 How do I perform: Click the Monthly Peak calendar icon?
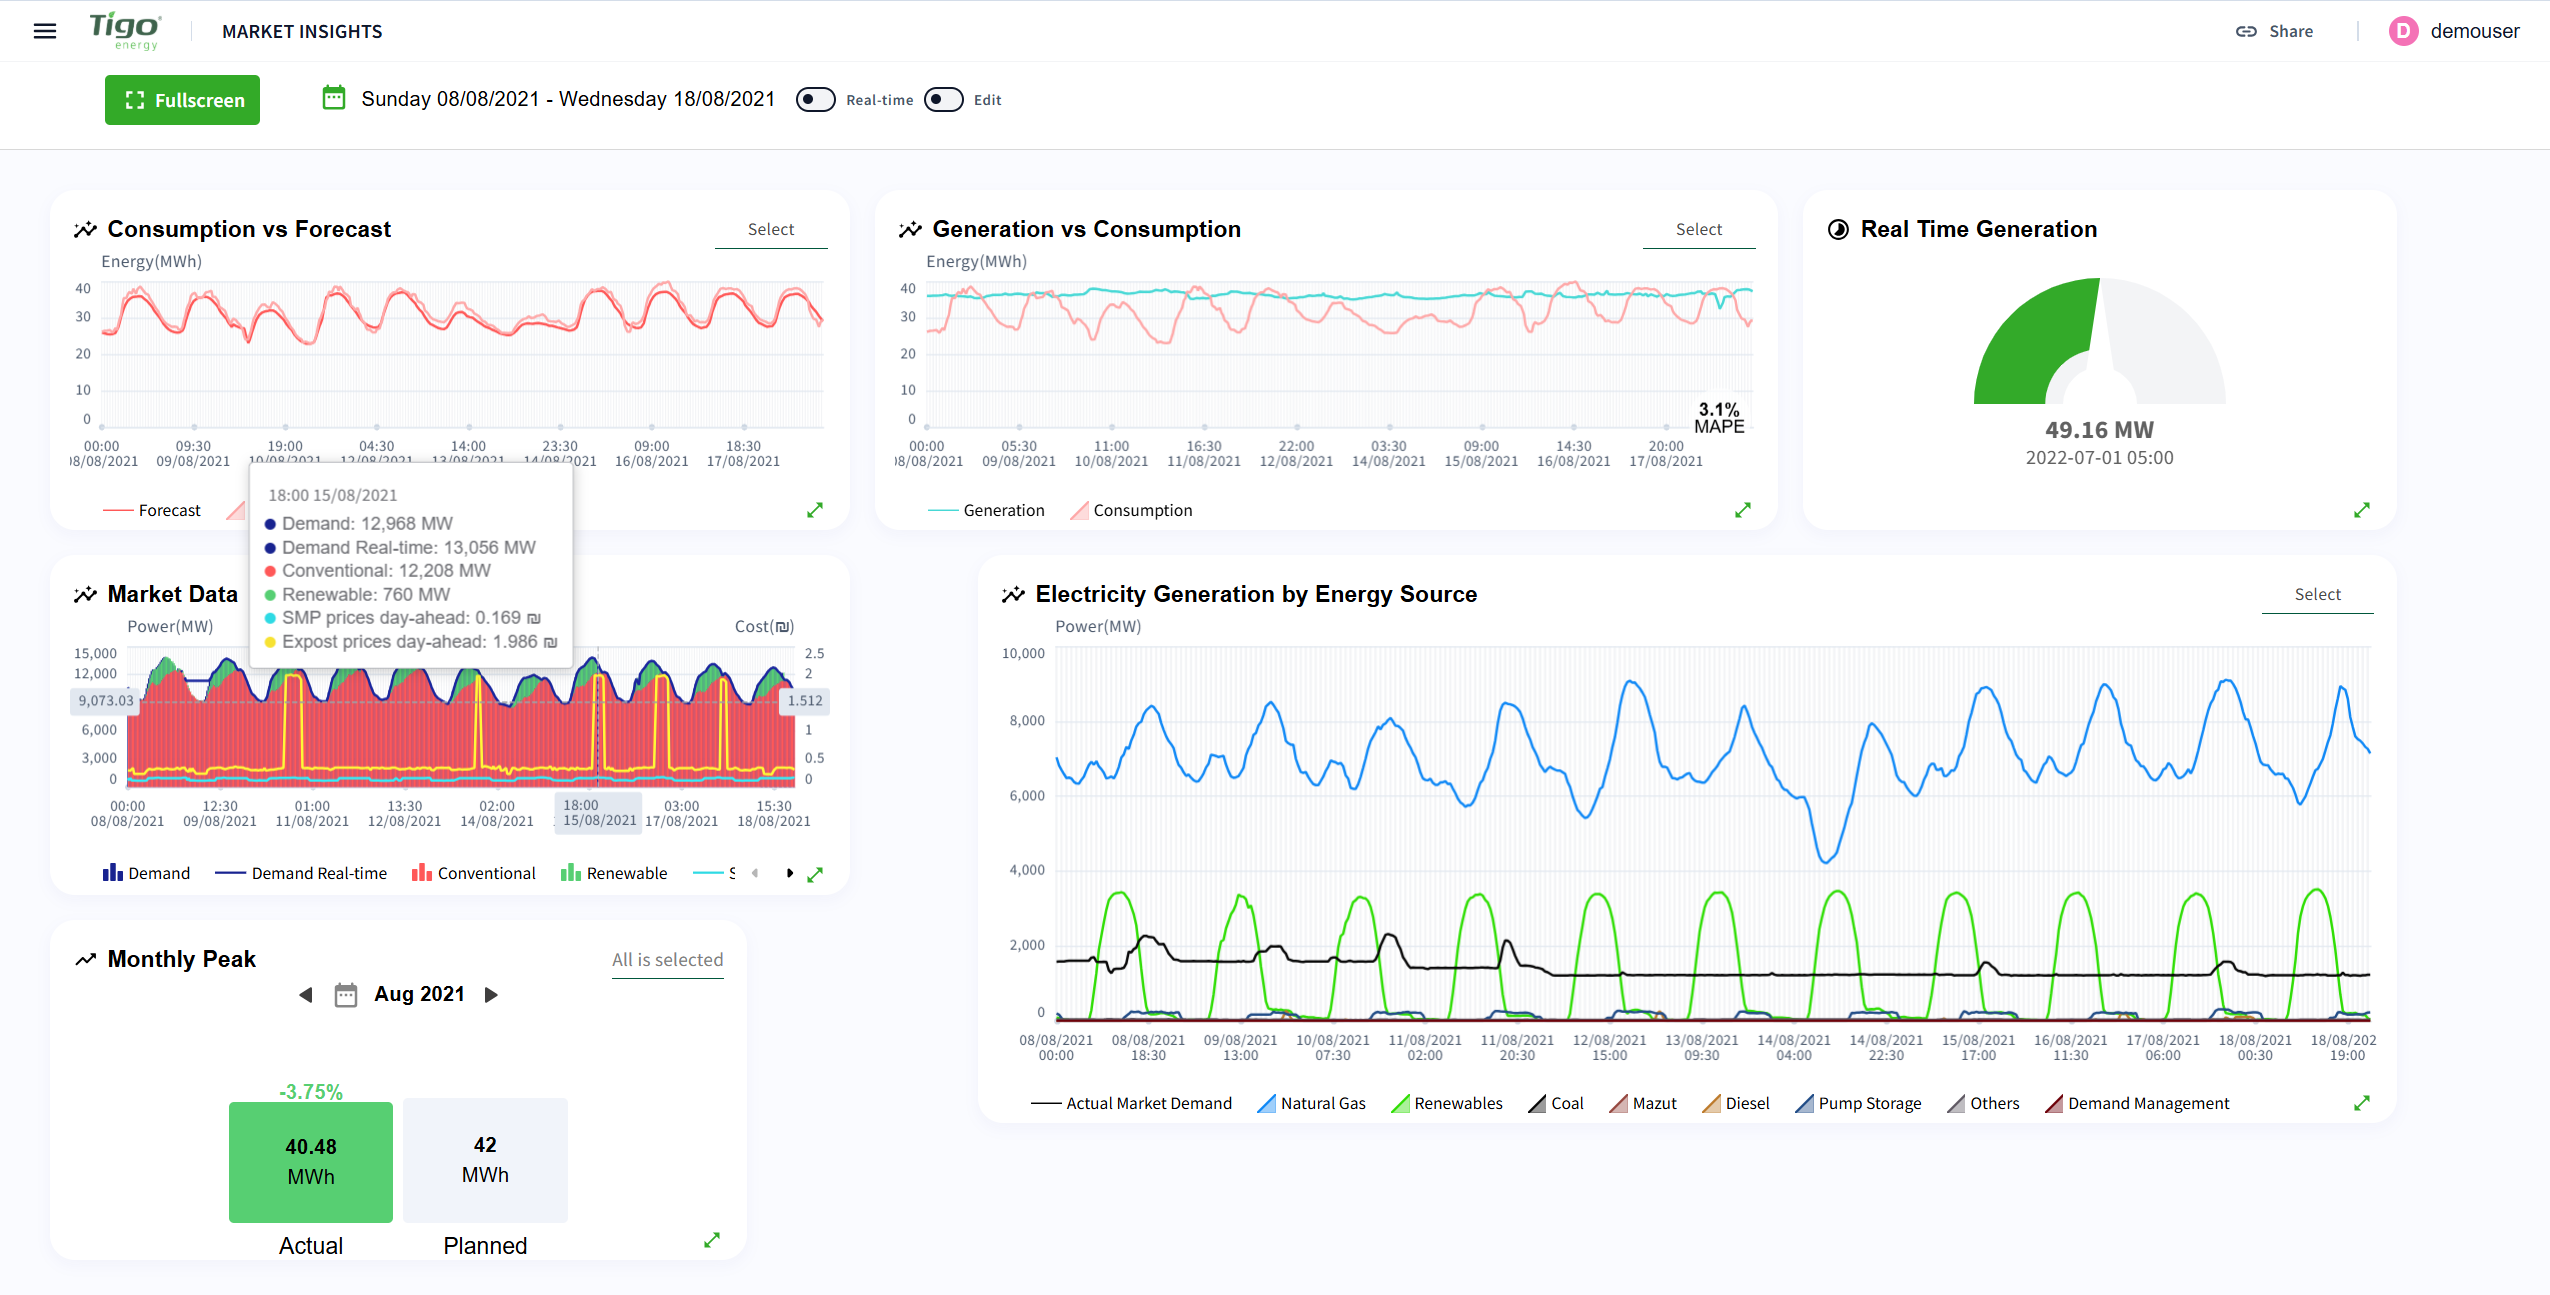coord(346,995)
